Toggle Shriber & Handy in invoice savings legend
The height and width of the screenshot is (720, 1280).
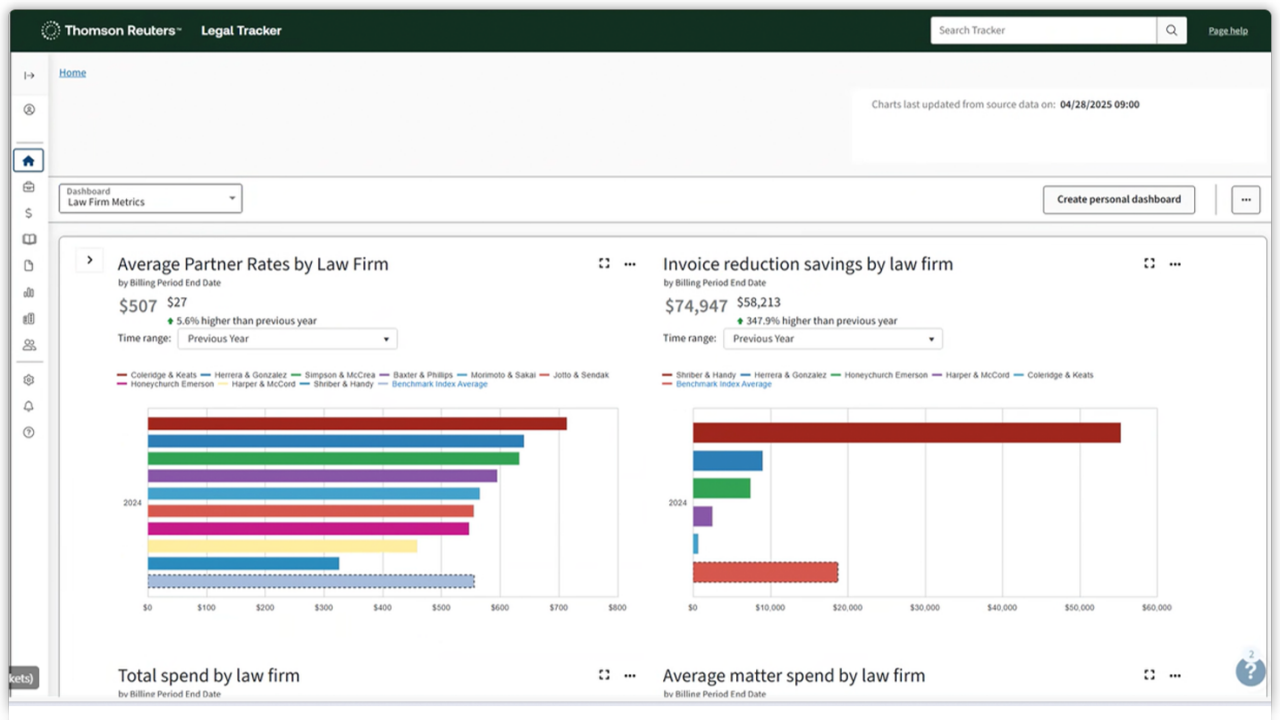click(x=701, y=375)
